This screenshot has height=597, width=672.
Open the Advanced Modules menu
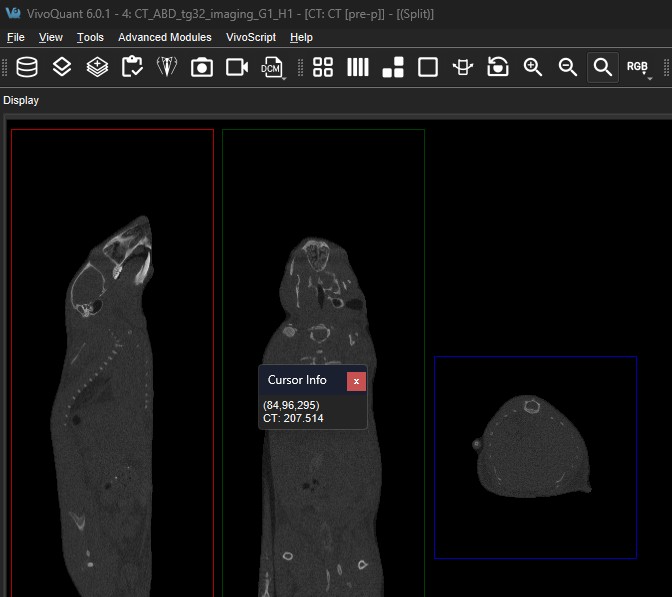point(165,37)
